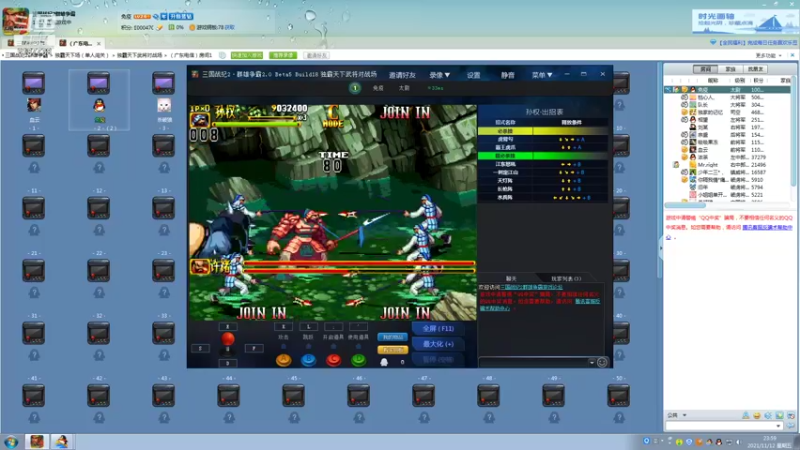Click the gray 邀请好友 button in breadcrumb bar

[316, 55]
